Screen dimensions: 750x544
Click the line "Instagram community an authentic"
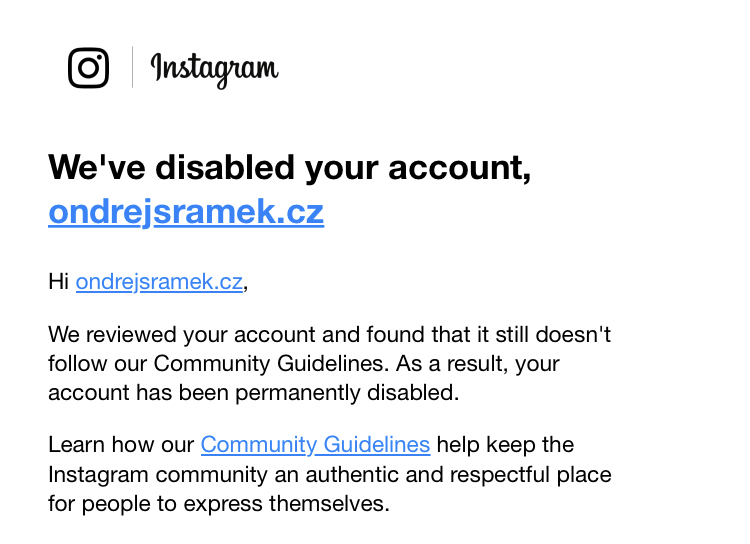(246, 475)
